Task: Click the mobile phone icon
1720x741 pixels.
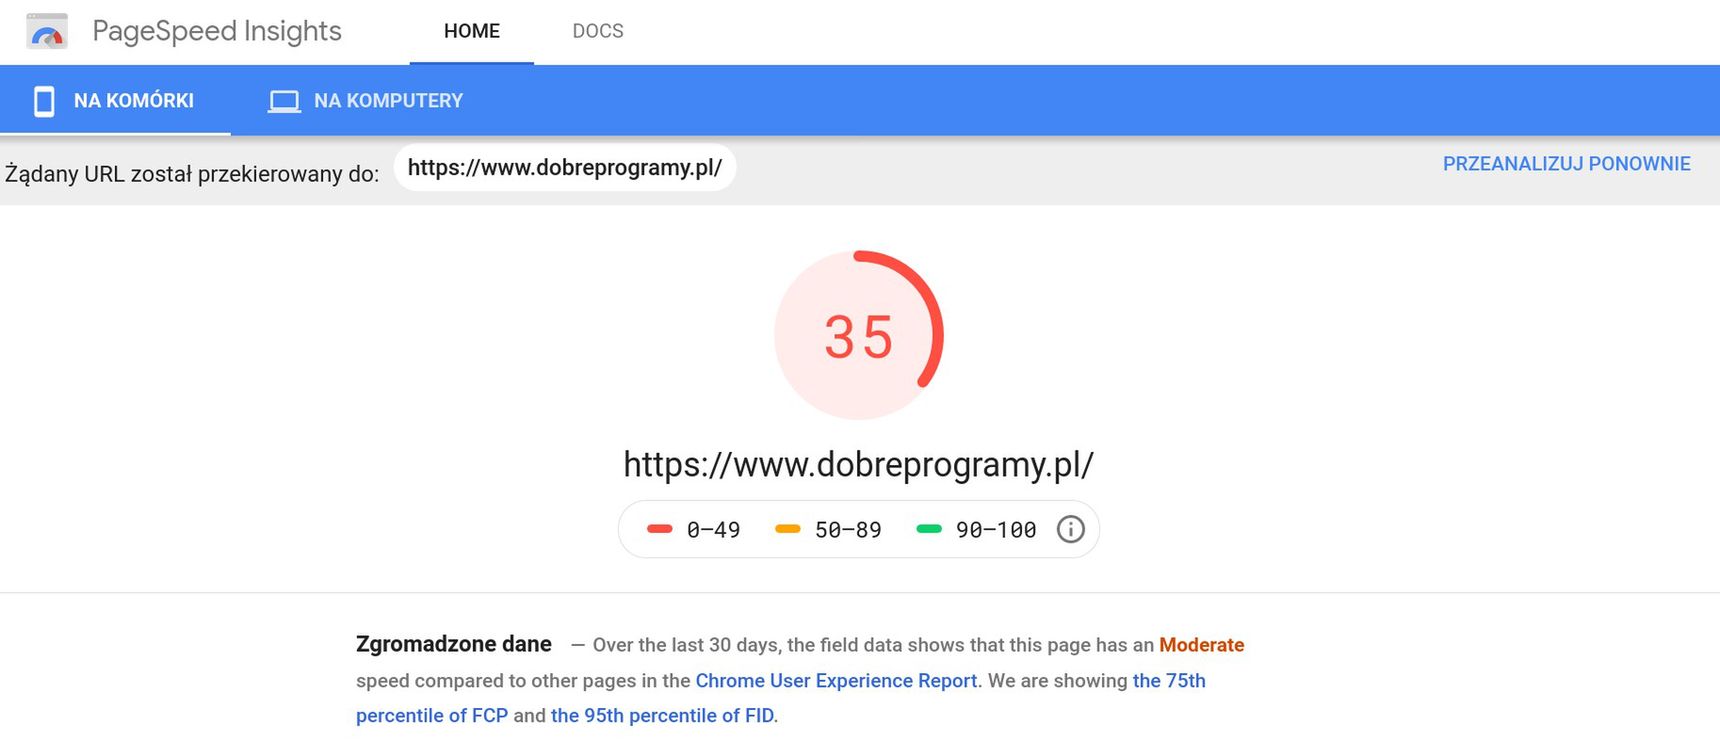Action: tap(44, 101)
